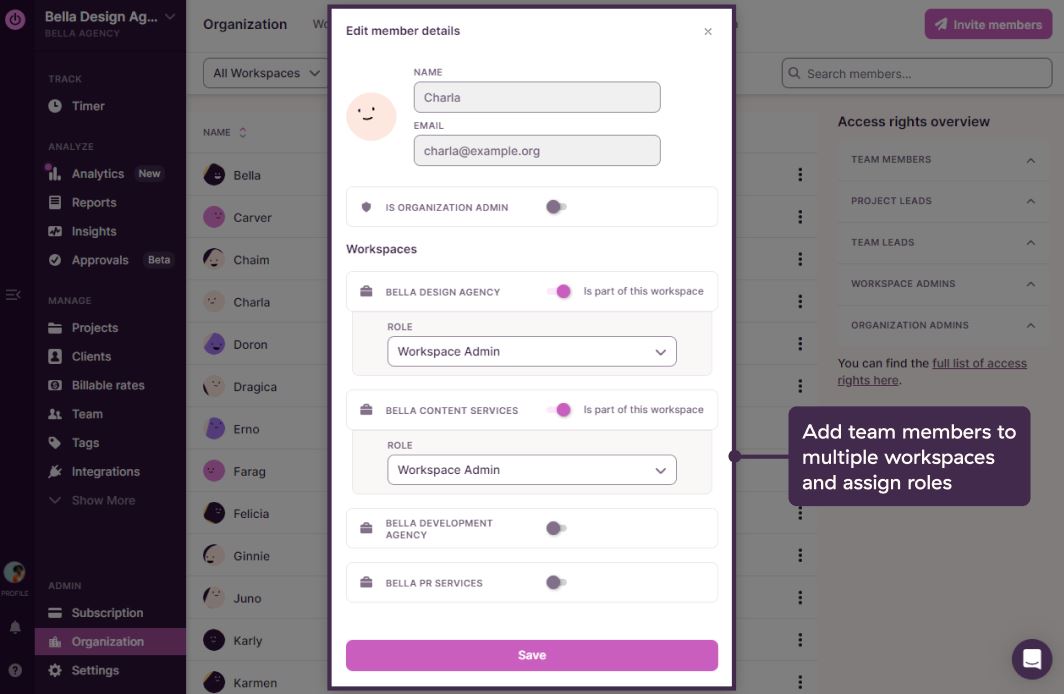This screenshot has height=694, width=1064.
Task: Enable the Bella PR Services workspace toggle
Action: pyautogui.click(x=556, y=582)
